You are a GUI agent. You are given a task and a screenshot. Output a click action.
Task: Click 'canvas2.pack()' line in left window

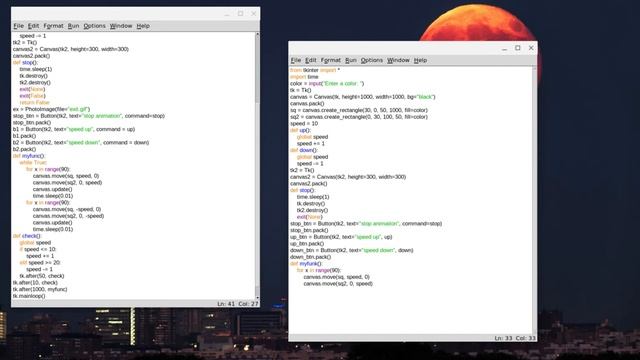tap(31, 56)
